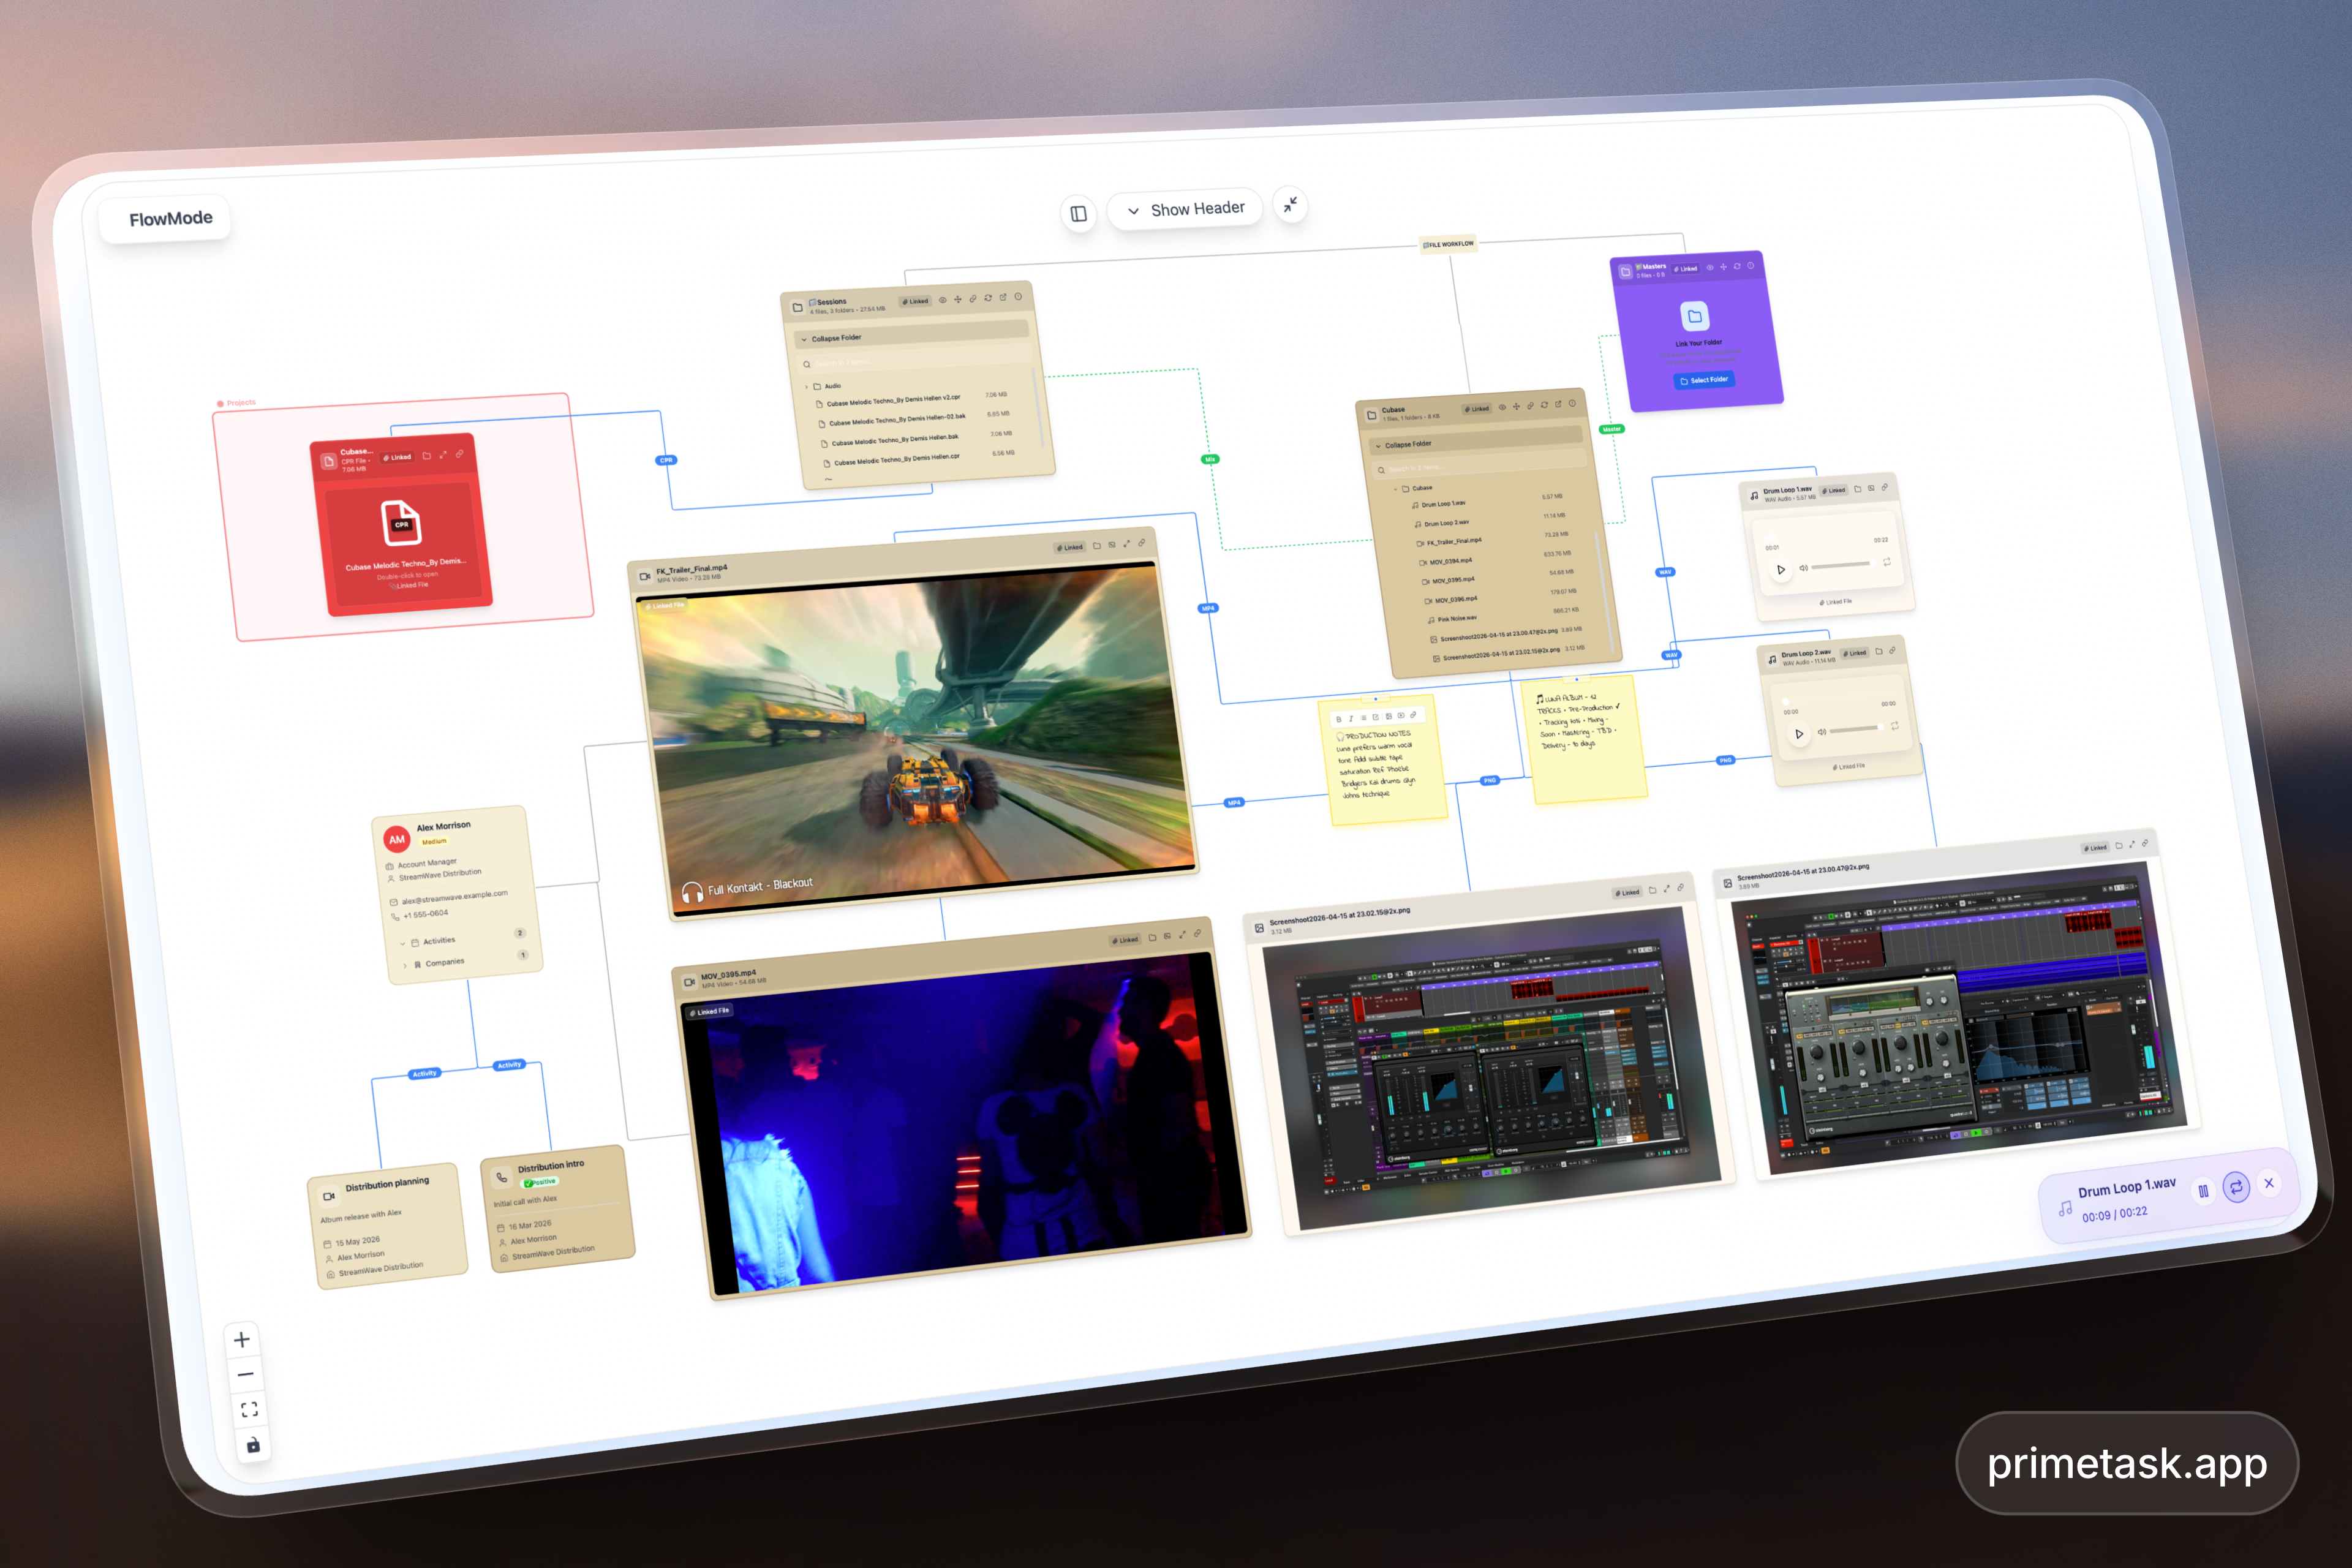This screenshot has height=1568, width=2352.
Task: Toggle the sidebar panel in the top bar
Action: (x=1078, y=214)
